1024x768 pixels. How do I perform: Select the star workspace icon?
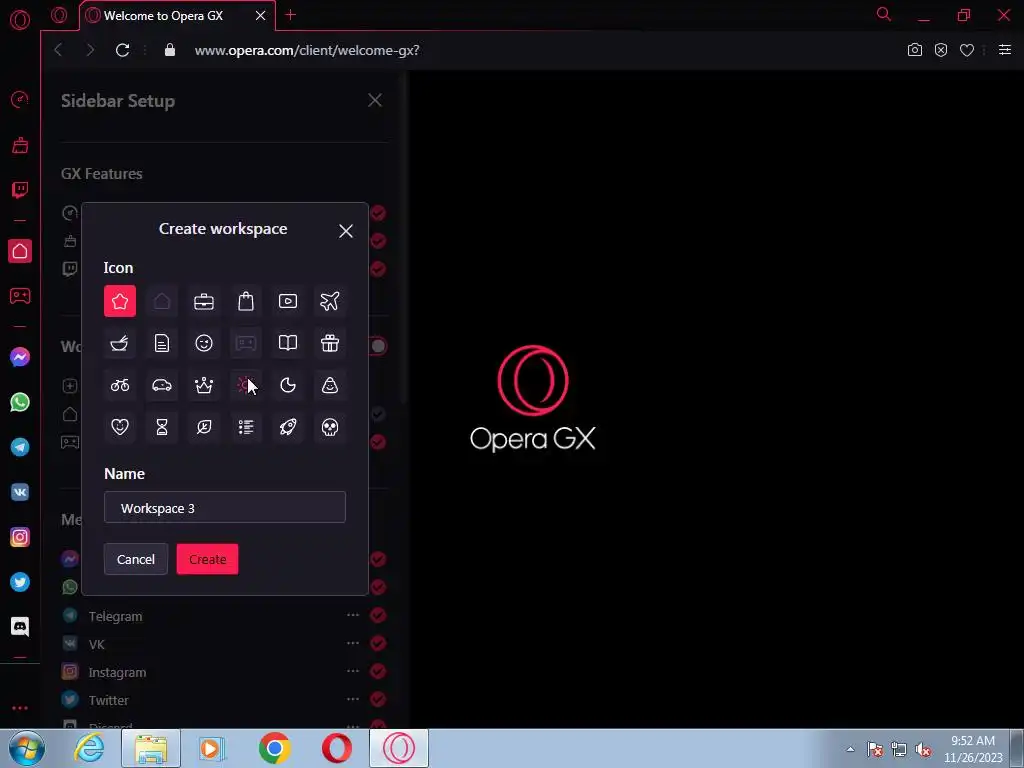coord(120,301)
